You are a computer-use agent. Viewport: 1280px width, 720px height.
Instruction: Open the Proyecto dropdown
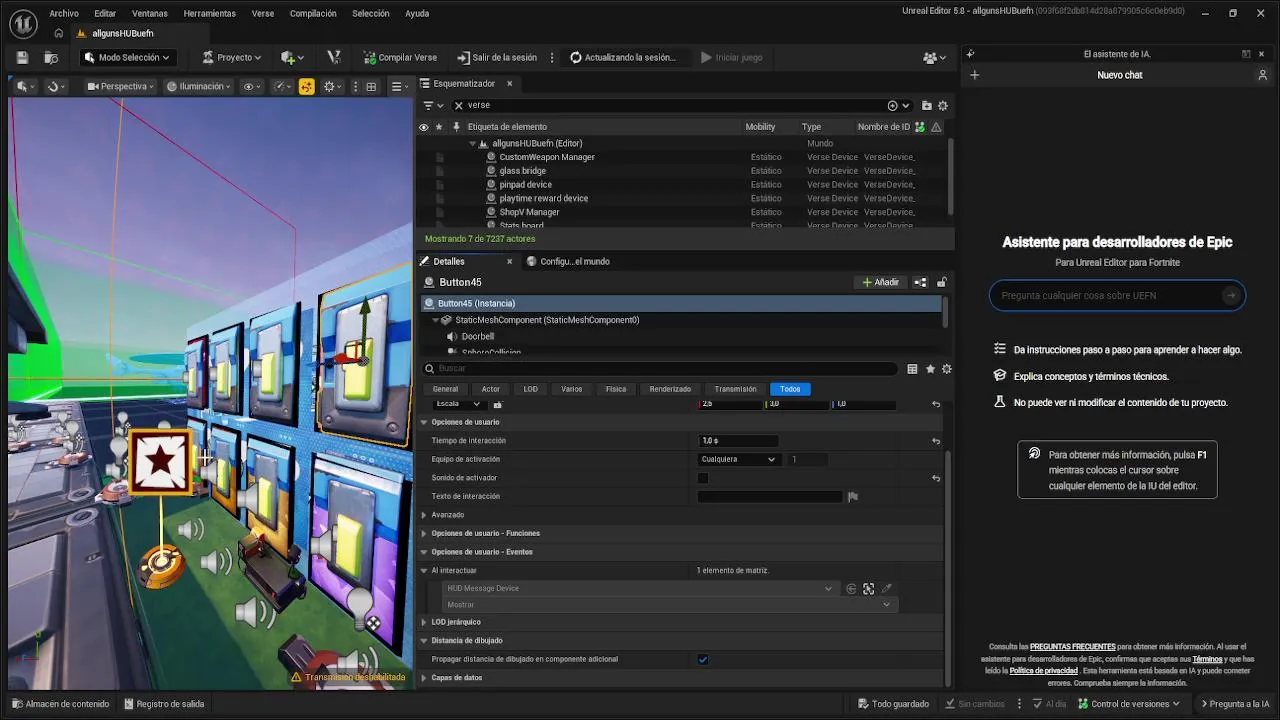click(231, 57)
